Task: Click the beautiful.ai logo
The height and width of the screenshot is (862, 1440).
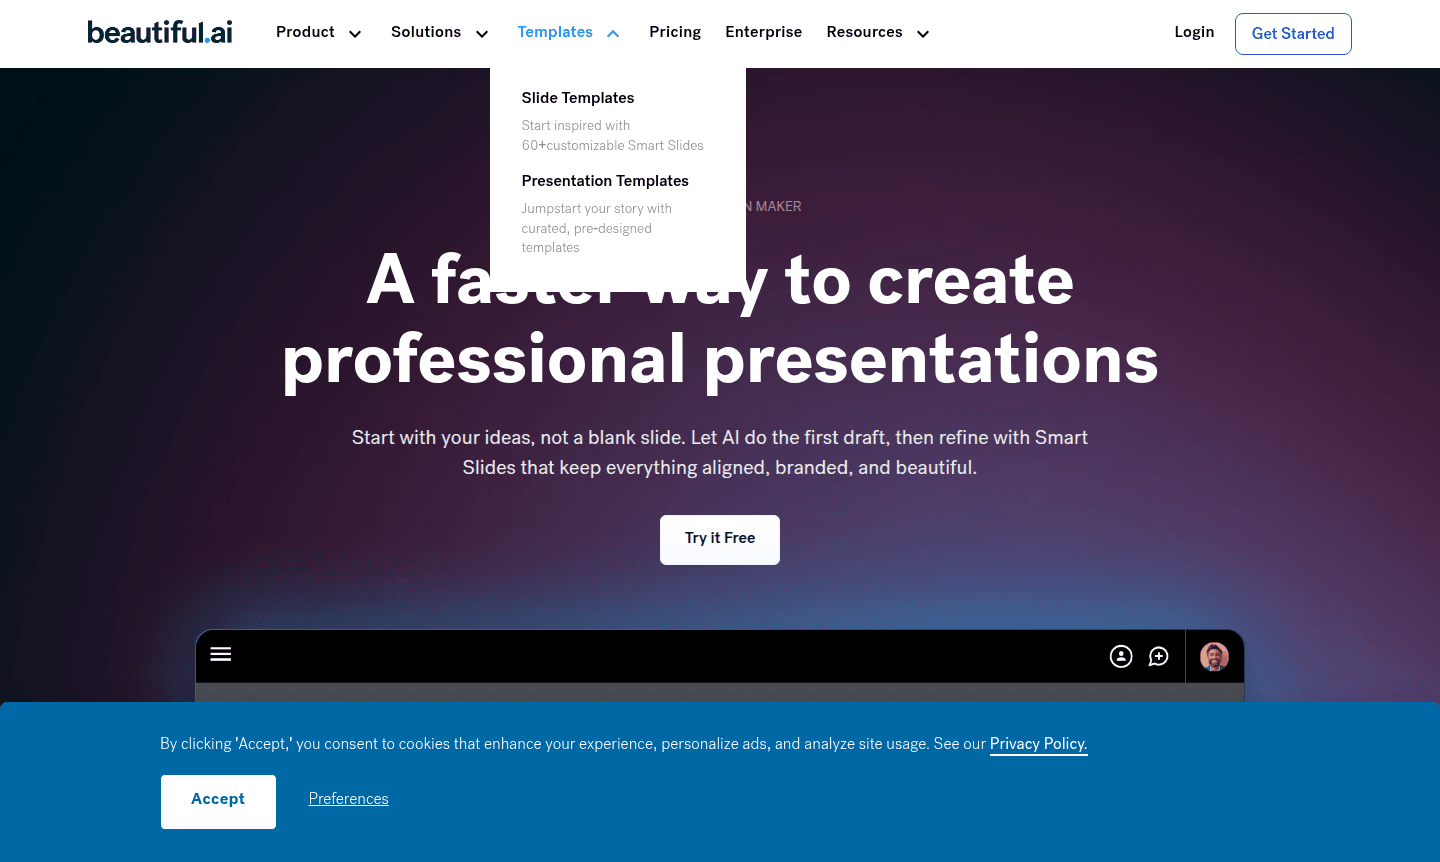Action: 159,32
